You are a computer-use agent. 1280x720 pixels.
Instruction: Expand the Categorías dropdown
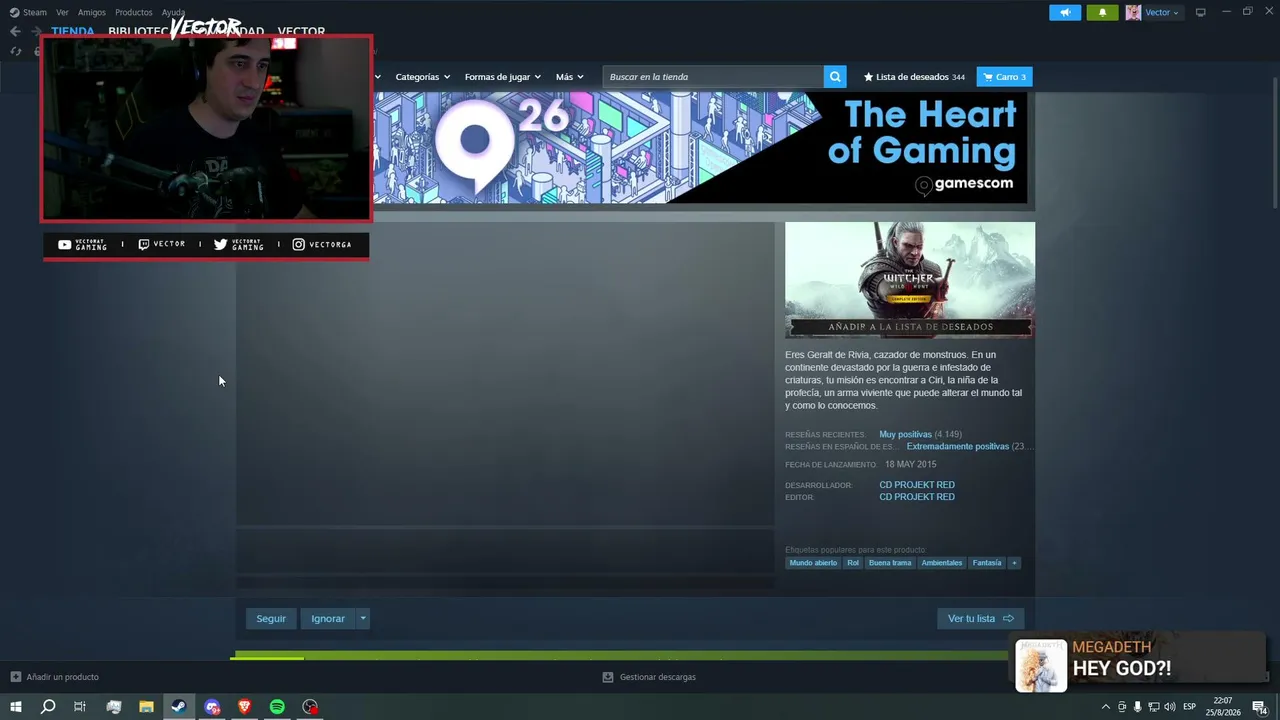(x=422, y=77)
